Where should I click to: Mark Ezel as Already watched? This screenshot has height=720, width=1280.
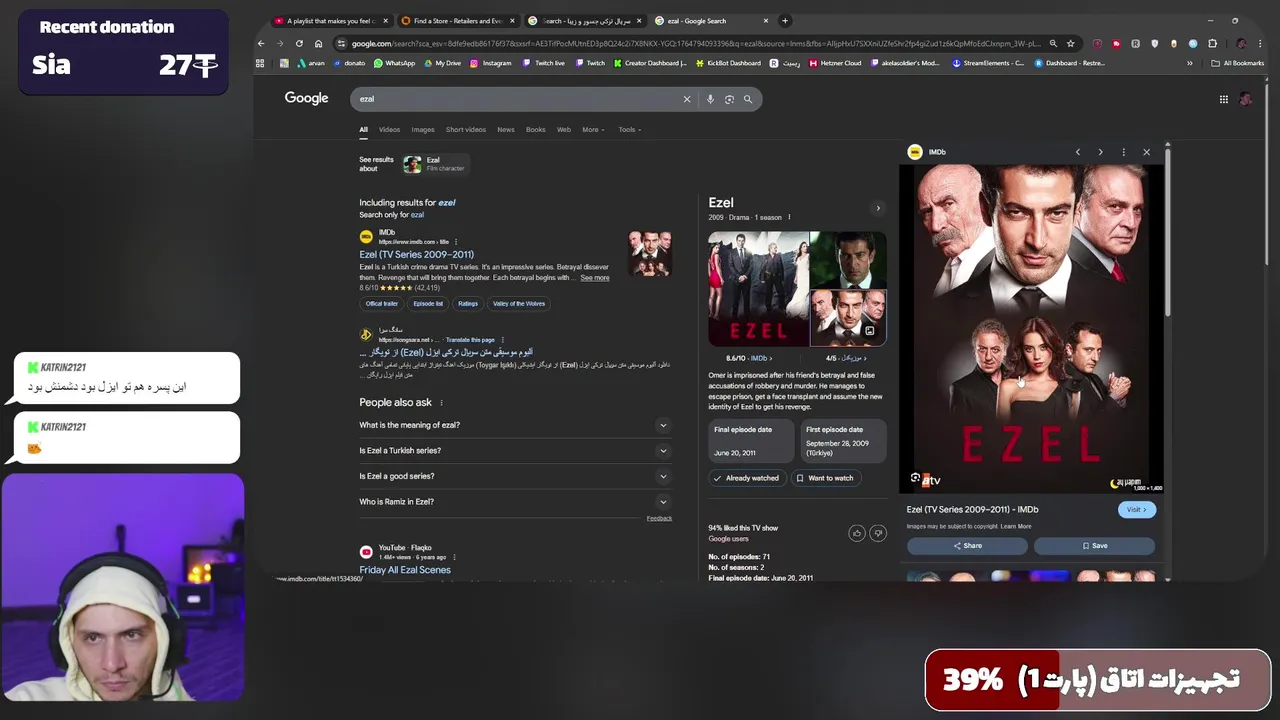tap(745, 478)
